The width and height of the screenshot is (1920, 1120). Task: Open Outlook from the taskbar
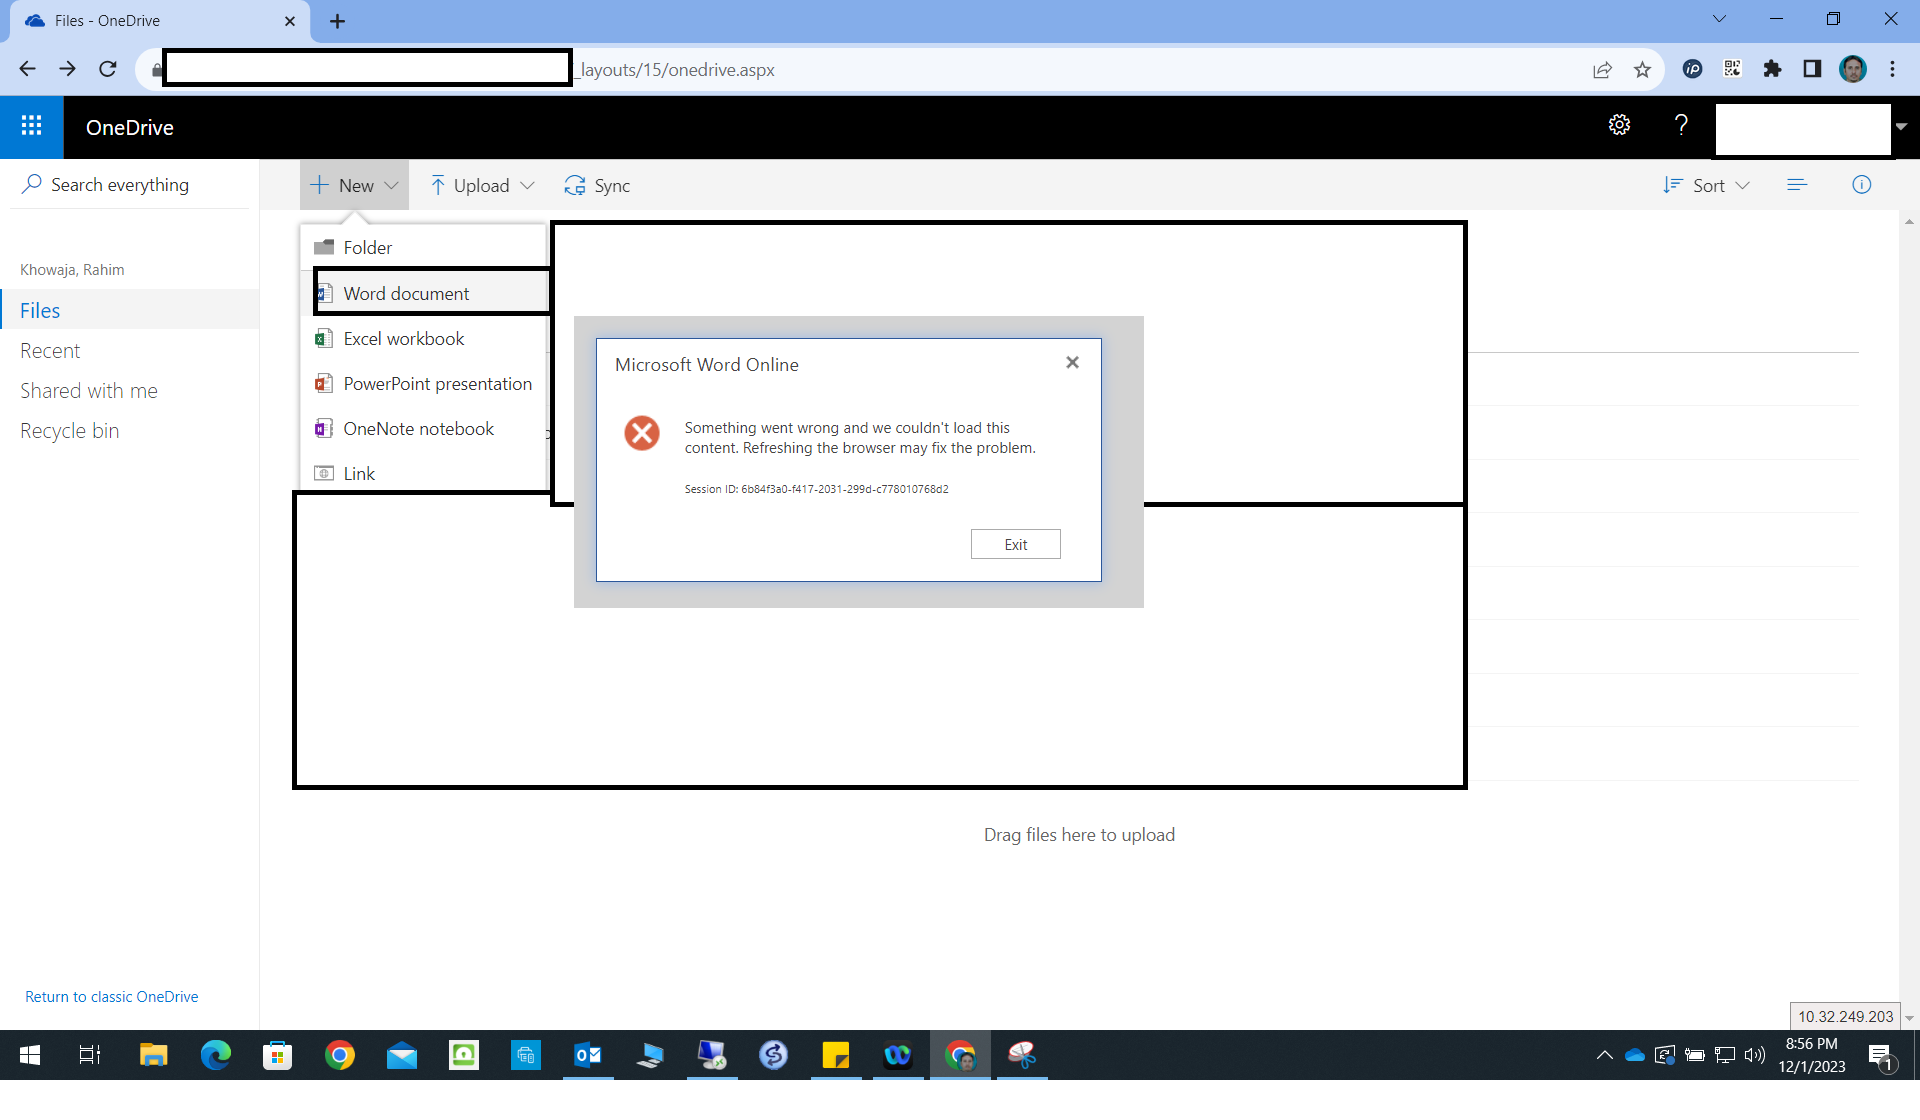coord(587,1055)
